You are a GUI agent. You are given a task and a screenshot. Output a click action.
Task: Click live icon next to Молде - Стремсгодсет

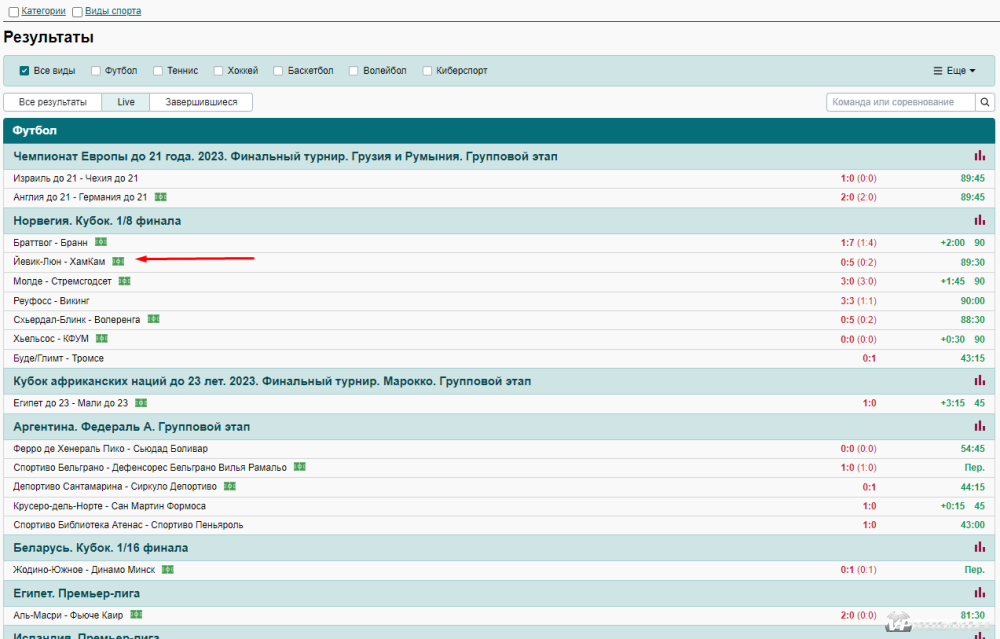tap(124, 281)
